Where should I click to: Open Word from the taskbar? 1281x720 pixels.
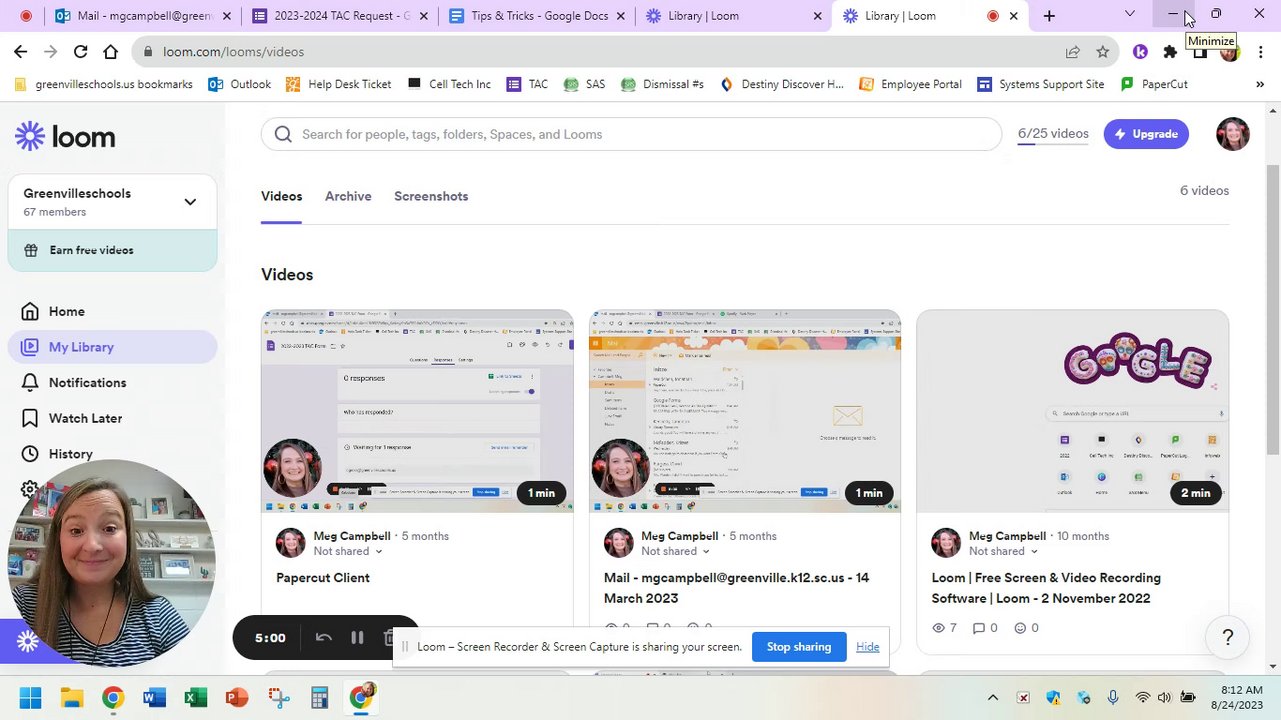click(154, 697)
